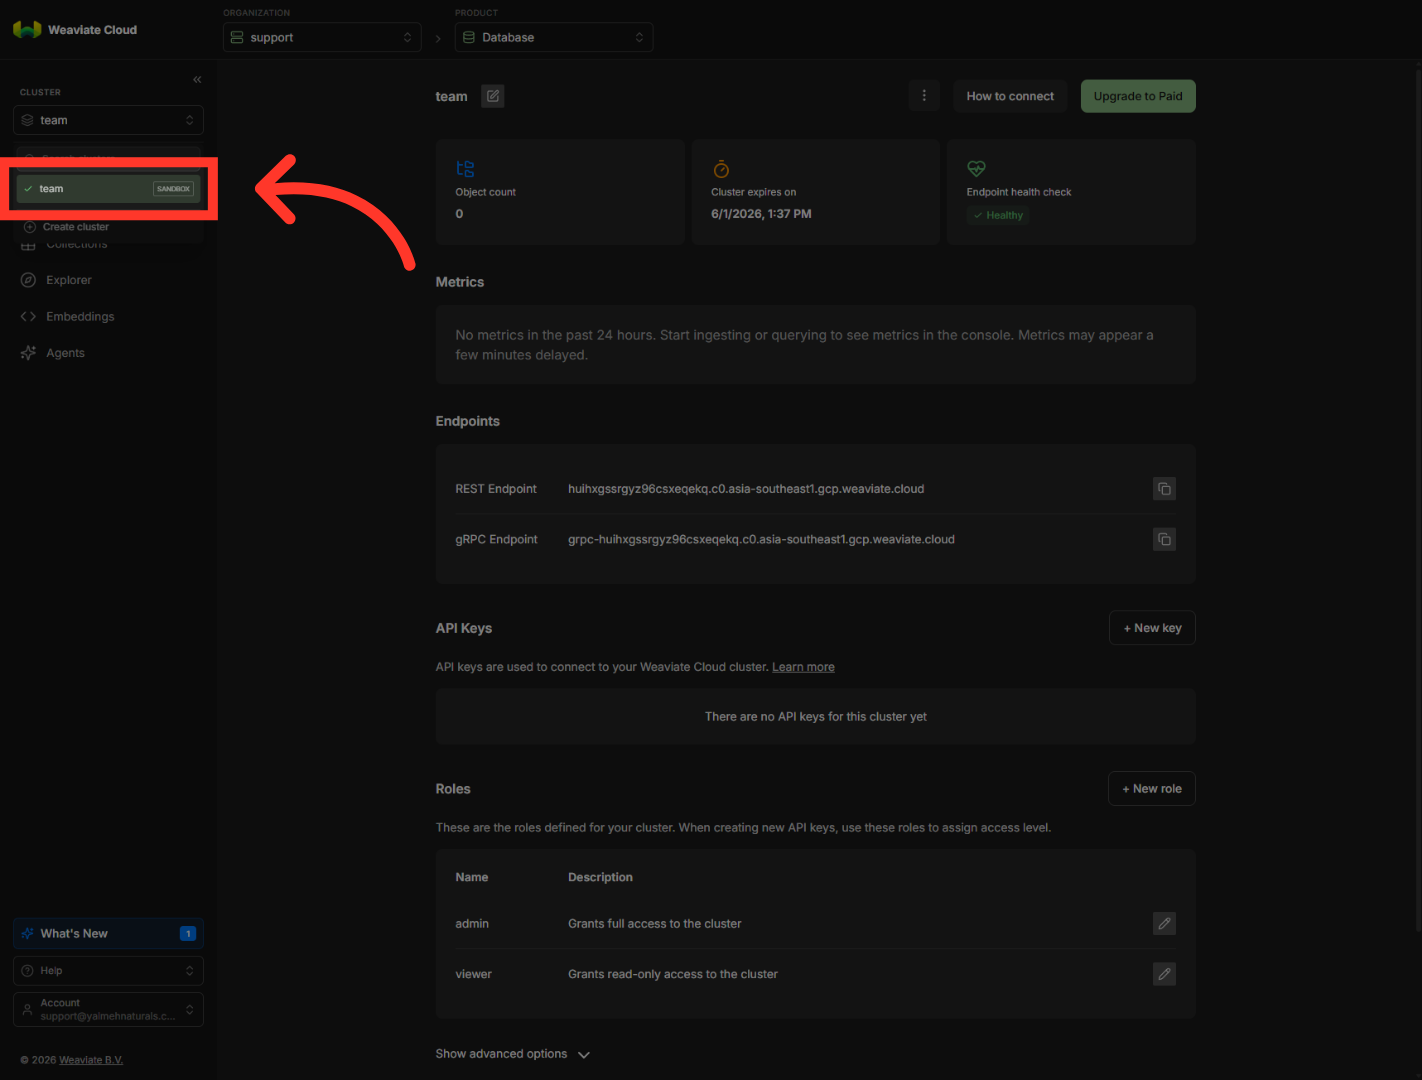Click the Object count value 0

tap(459, 214)
